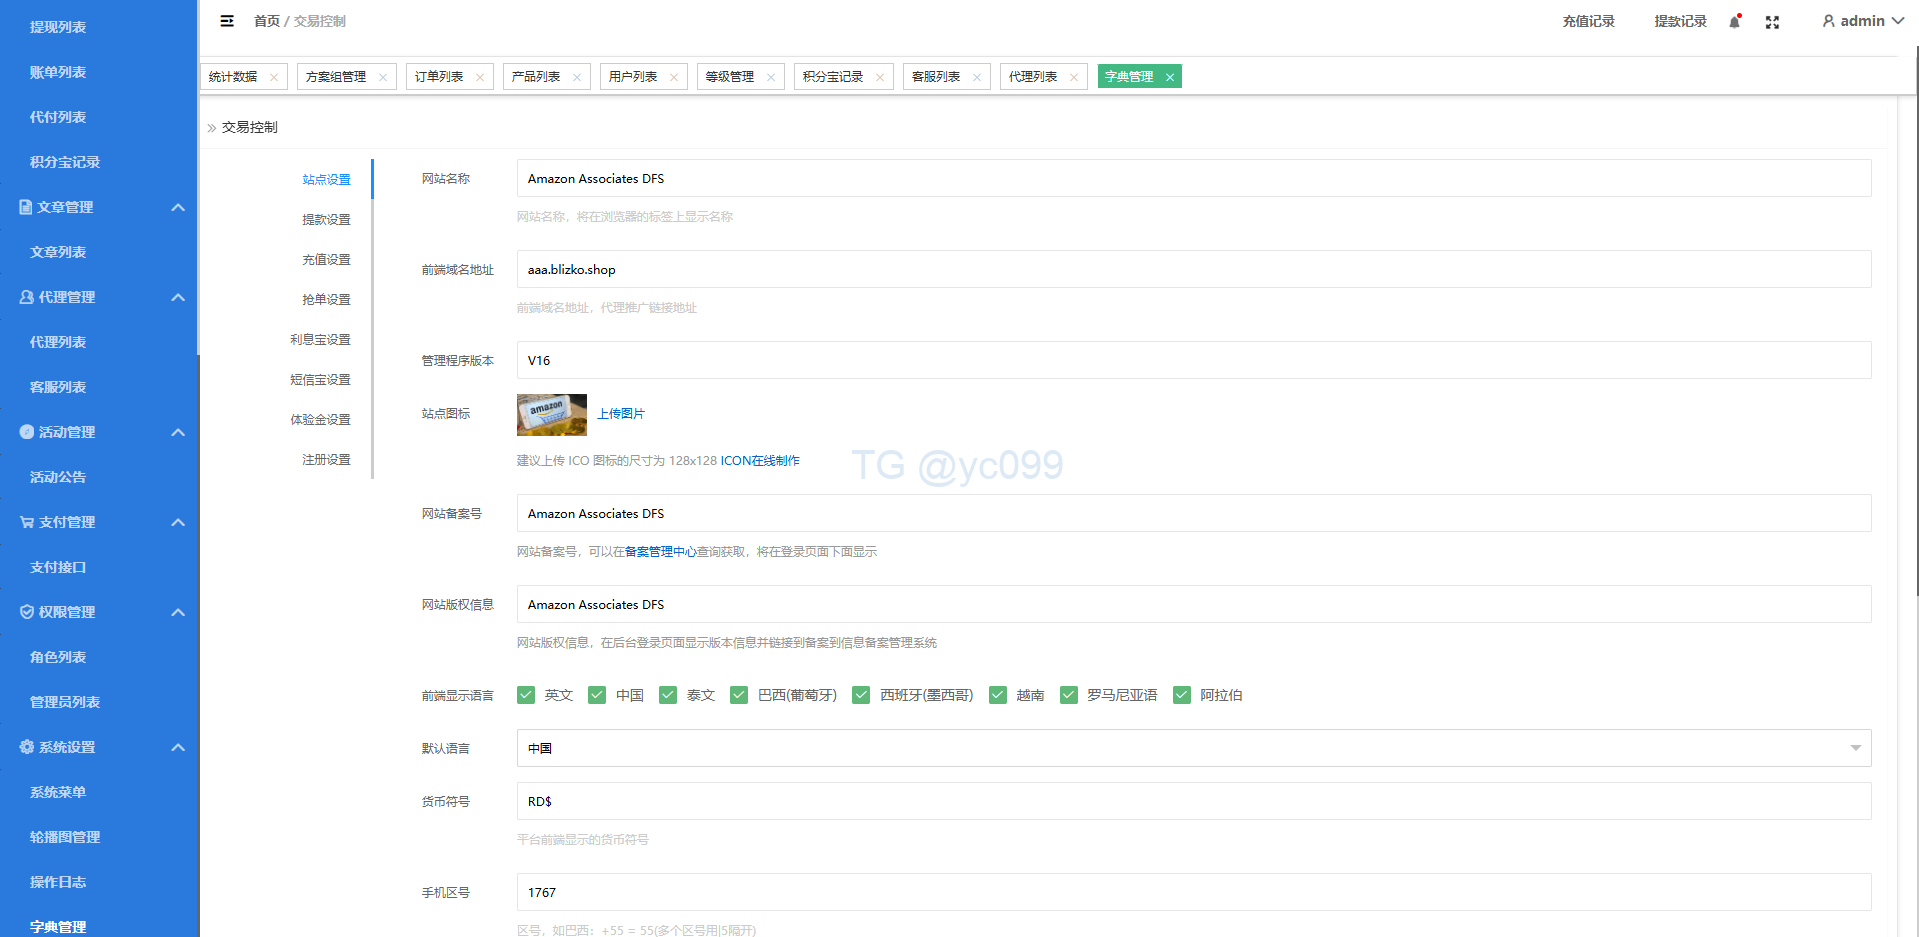This screenshot has width=1919, height=937.
Task: Open the 默认语言 dropdown
Action: (1193, 748)
